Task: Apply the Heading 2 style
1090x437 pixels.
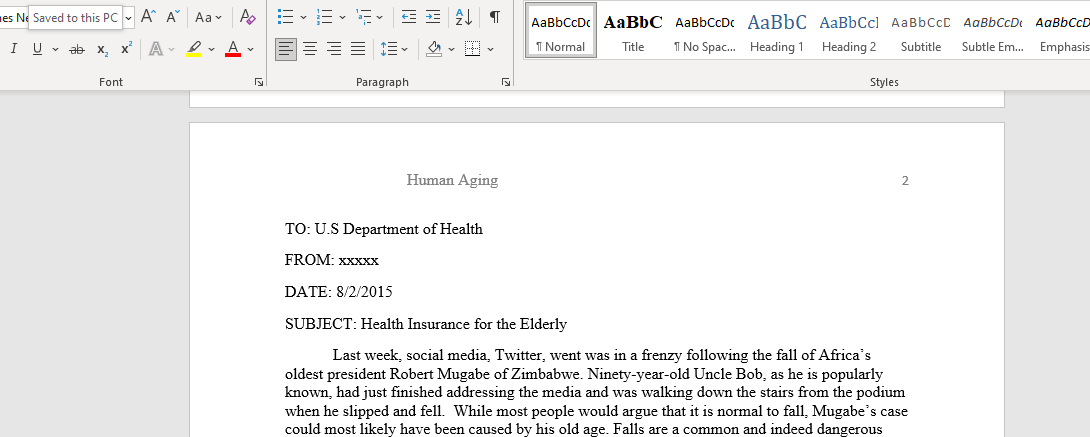Action: [x=849, y=31]
